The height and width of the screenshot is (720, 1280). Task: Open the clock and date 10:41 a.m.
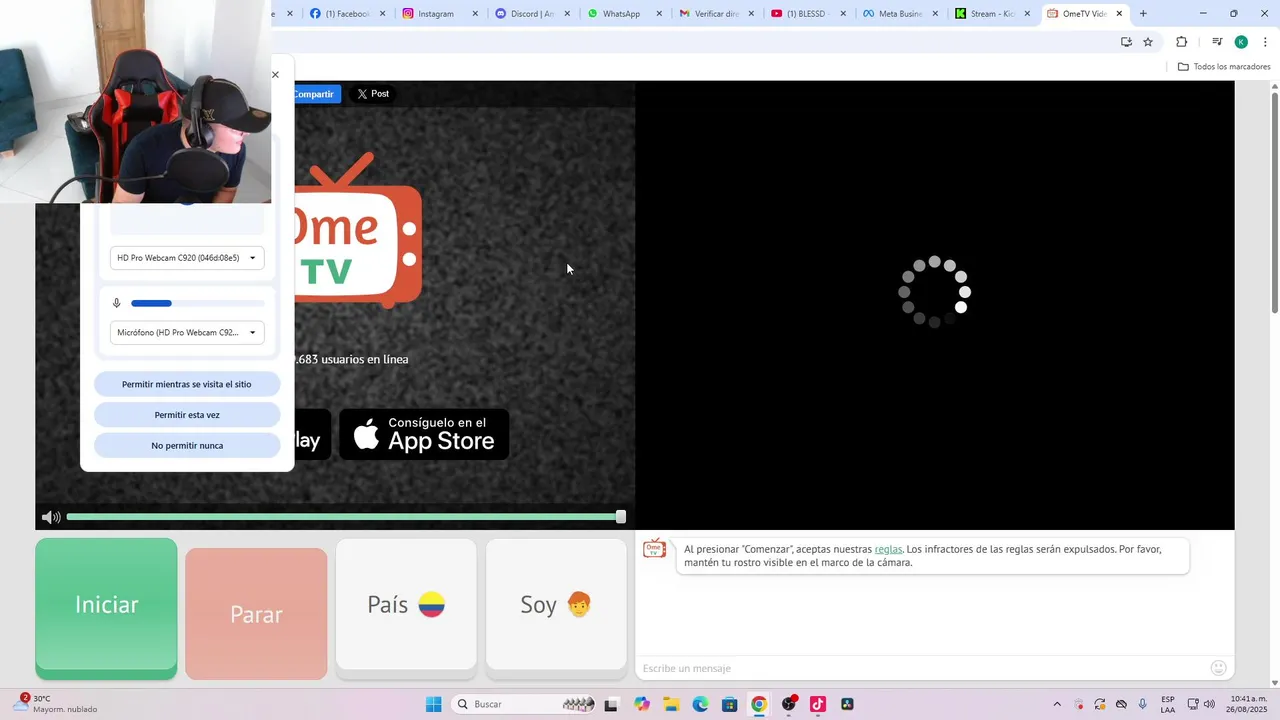tap(1249, 704)
